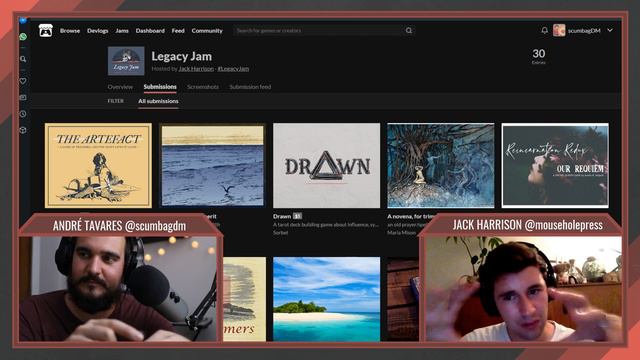Switch to the Screenshots tab
Screen dimensions: 640x360
tap(203, 87)
